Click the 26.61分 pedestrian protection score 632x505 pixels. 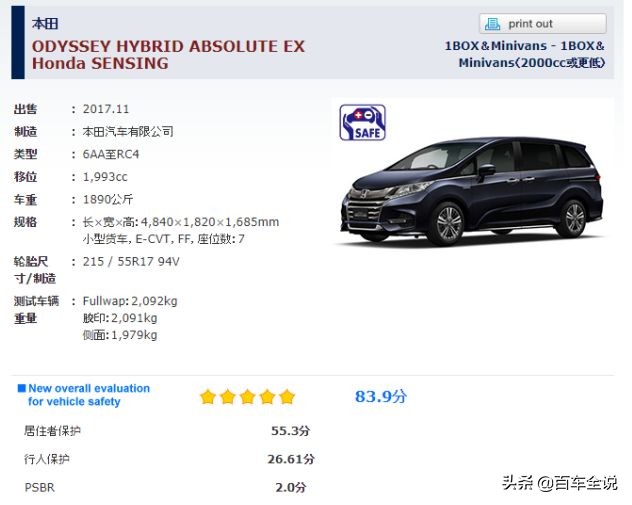291,459
